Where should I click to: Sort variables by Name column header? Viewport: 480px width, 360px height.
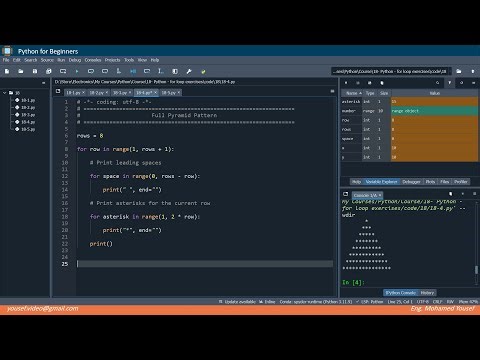(x=352, y=93)
